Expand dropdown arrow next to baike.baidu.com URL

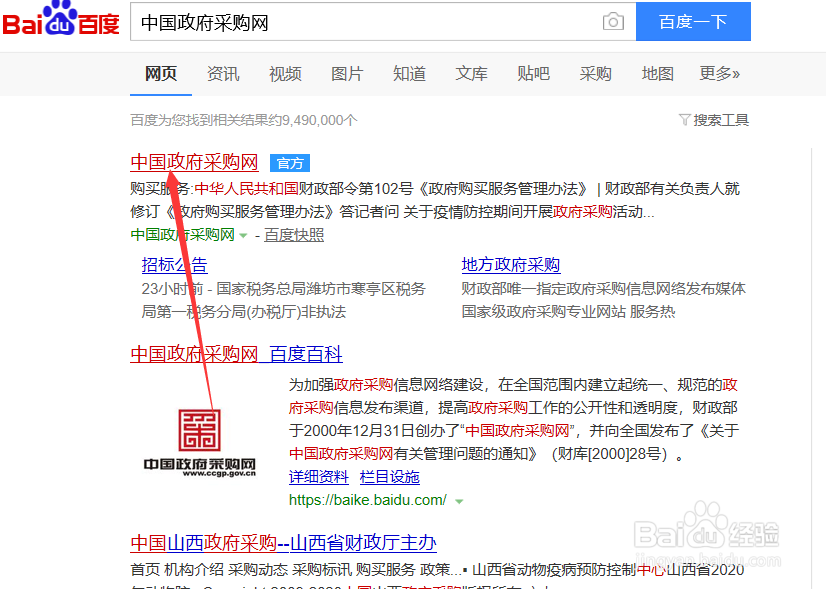[459, 501]
